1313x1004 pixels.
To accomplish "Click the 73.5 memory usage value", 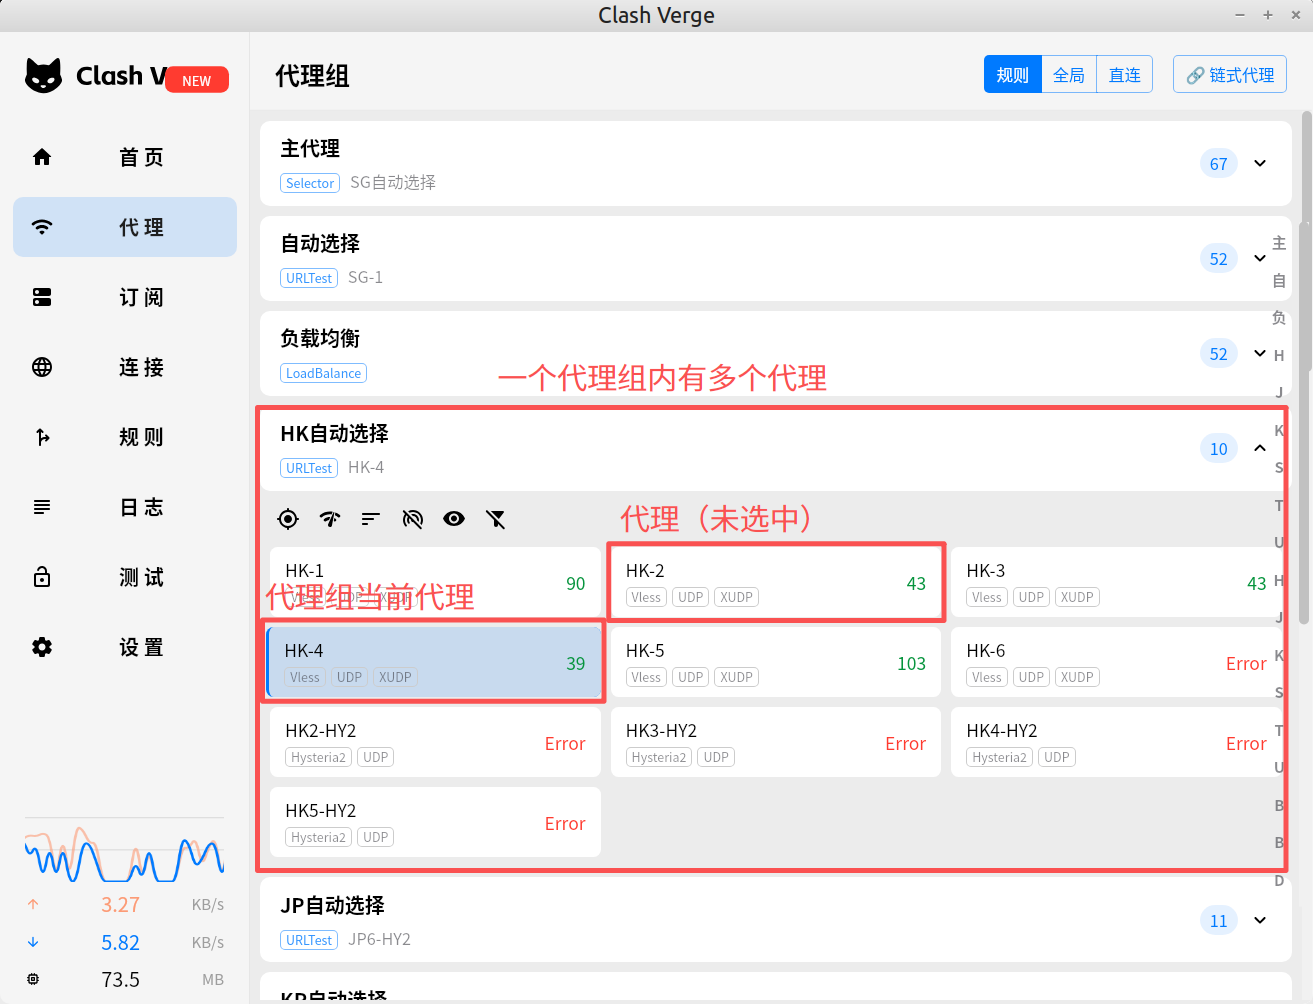I will (120, 979).
